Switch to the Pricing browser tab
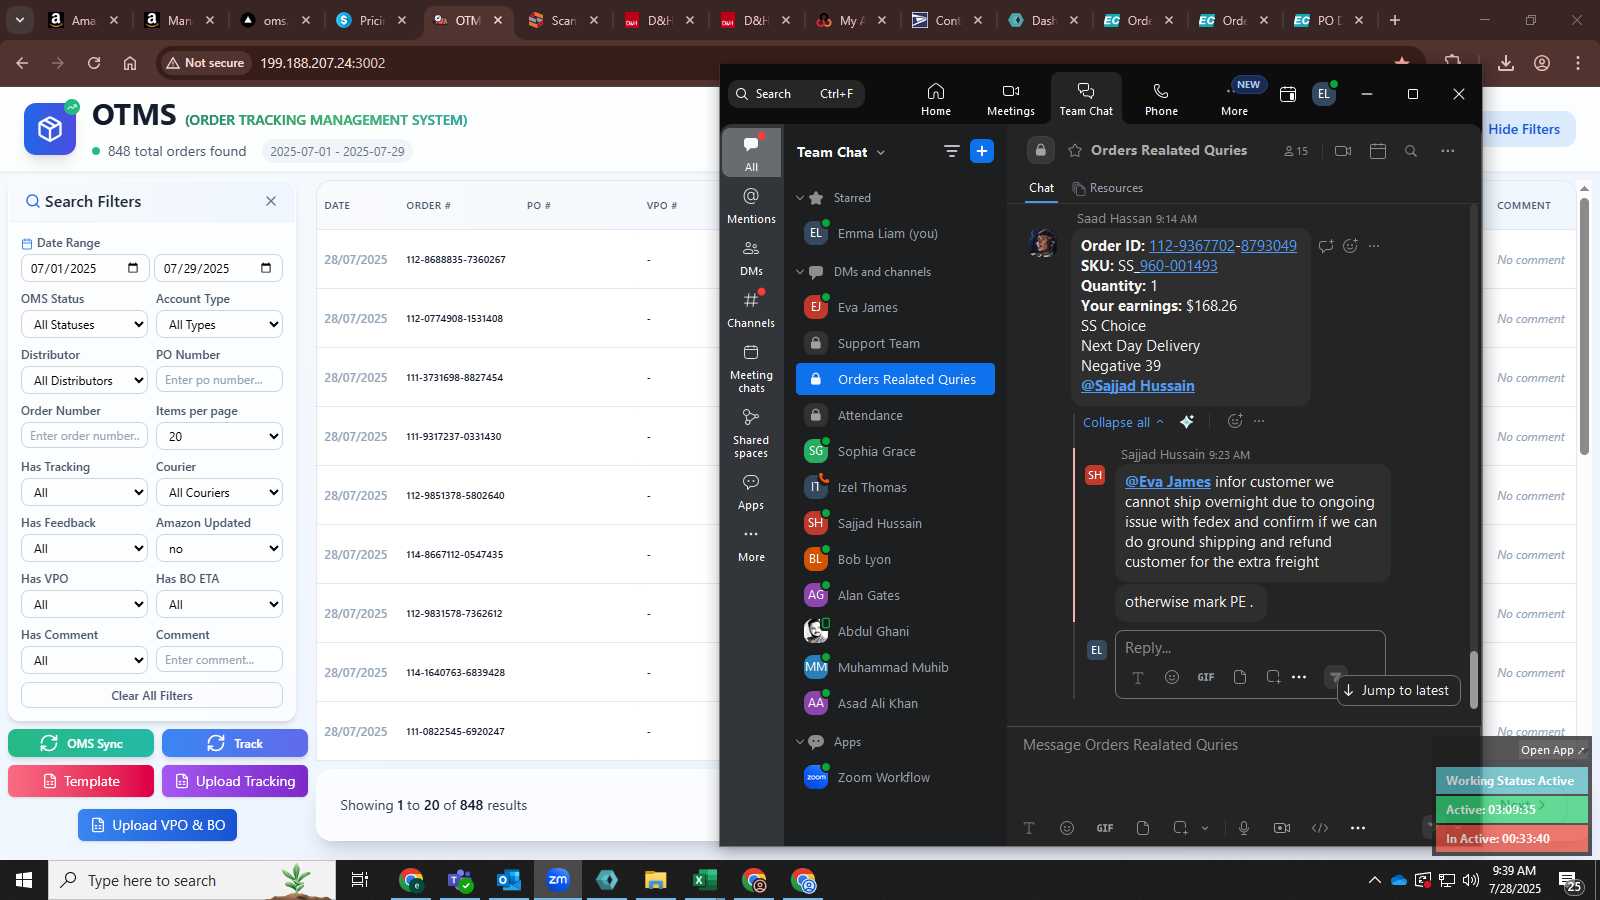Image resolution: width=1600 pixels, height=900 pixels. 371,20
